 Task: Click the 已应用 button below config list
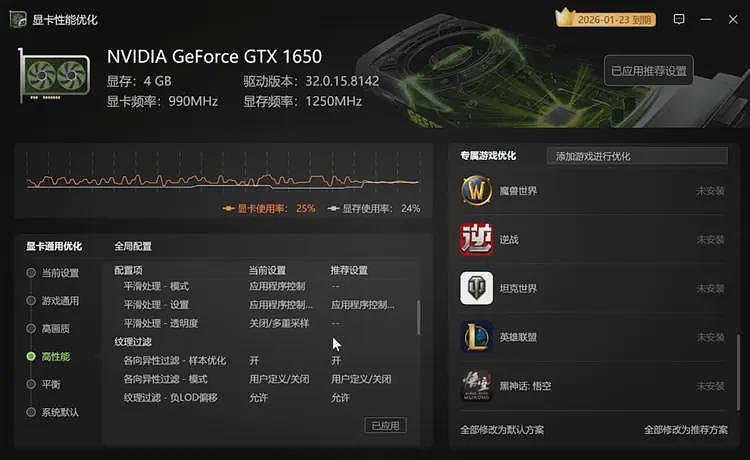pos(386,425)
